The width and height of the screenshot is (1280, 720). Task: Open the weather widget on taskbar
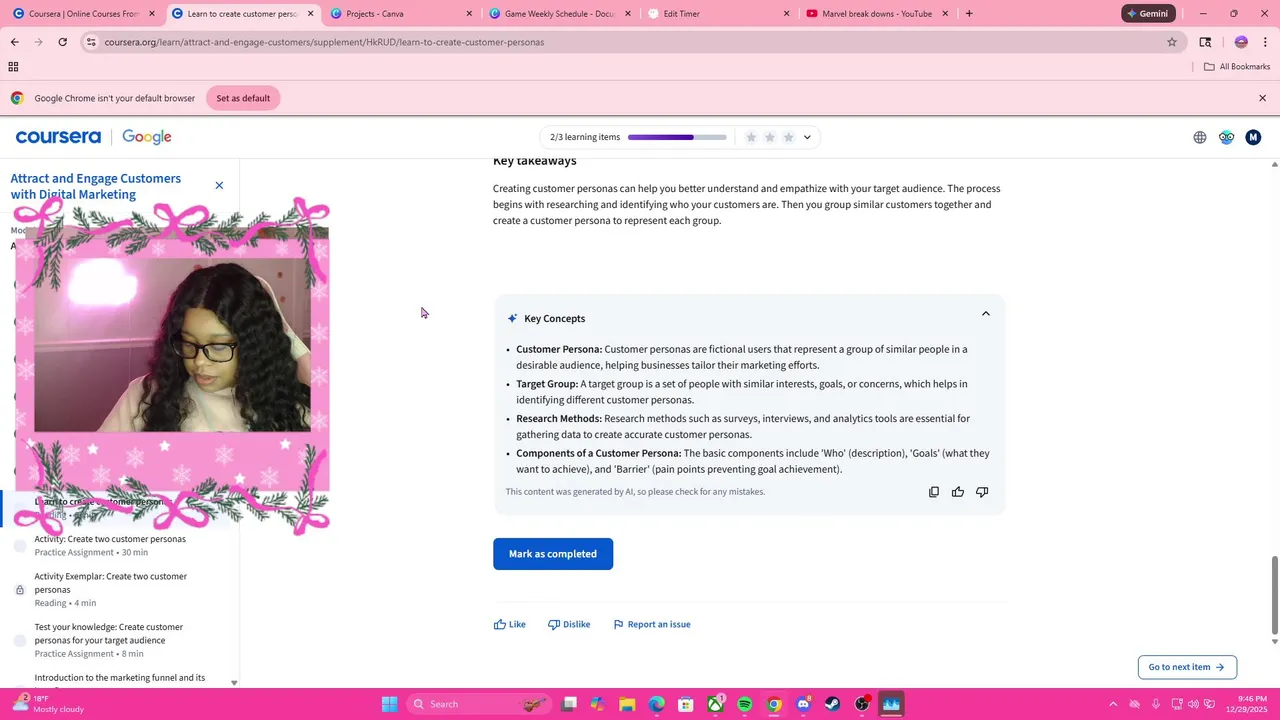[48, 704]
